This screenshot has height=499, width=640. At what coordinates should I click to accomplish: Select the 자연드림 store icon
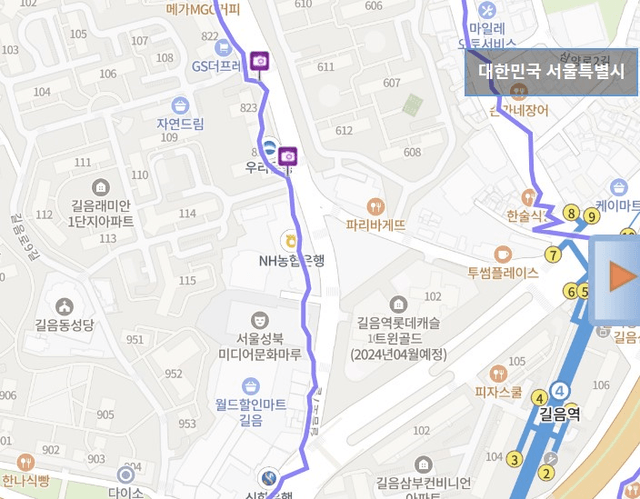[x=180, y=106]
